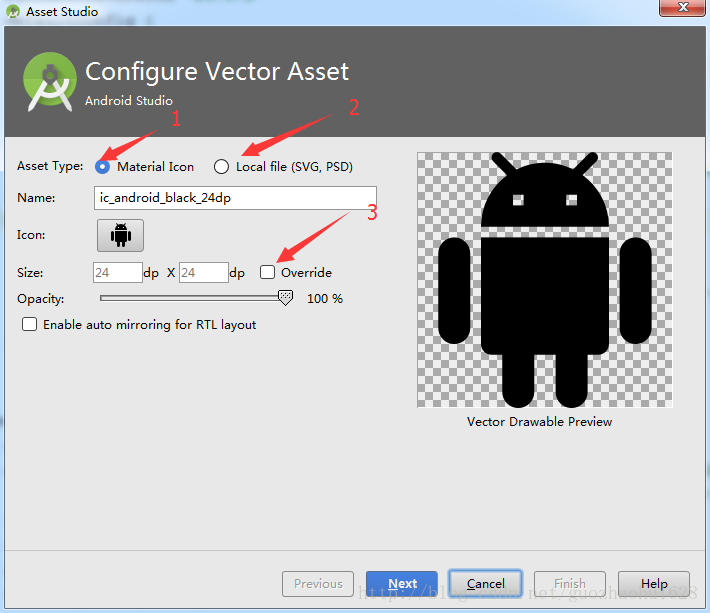Open the Android icon chooser button

(120, 235)
